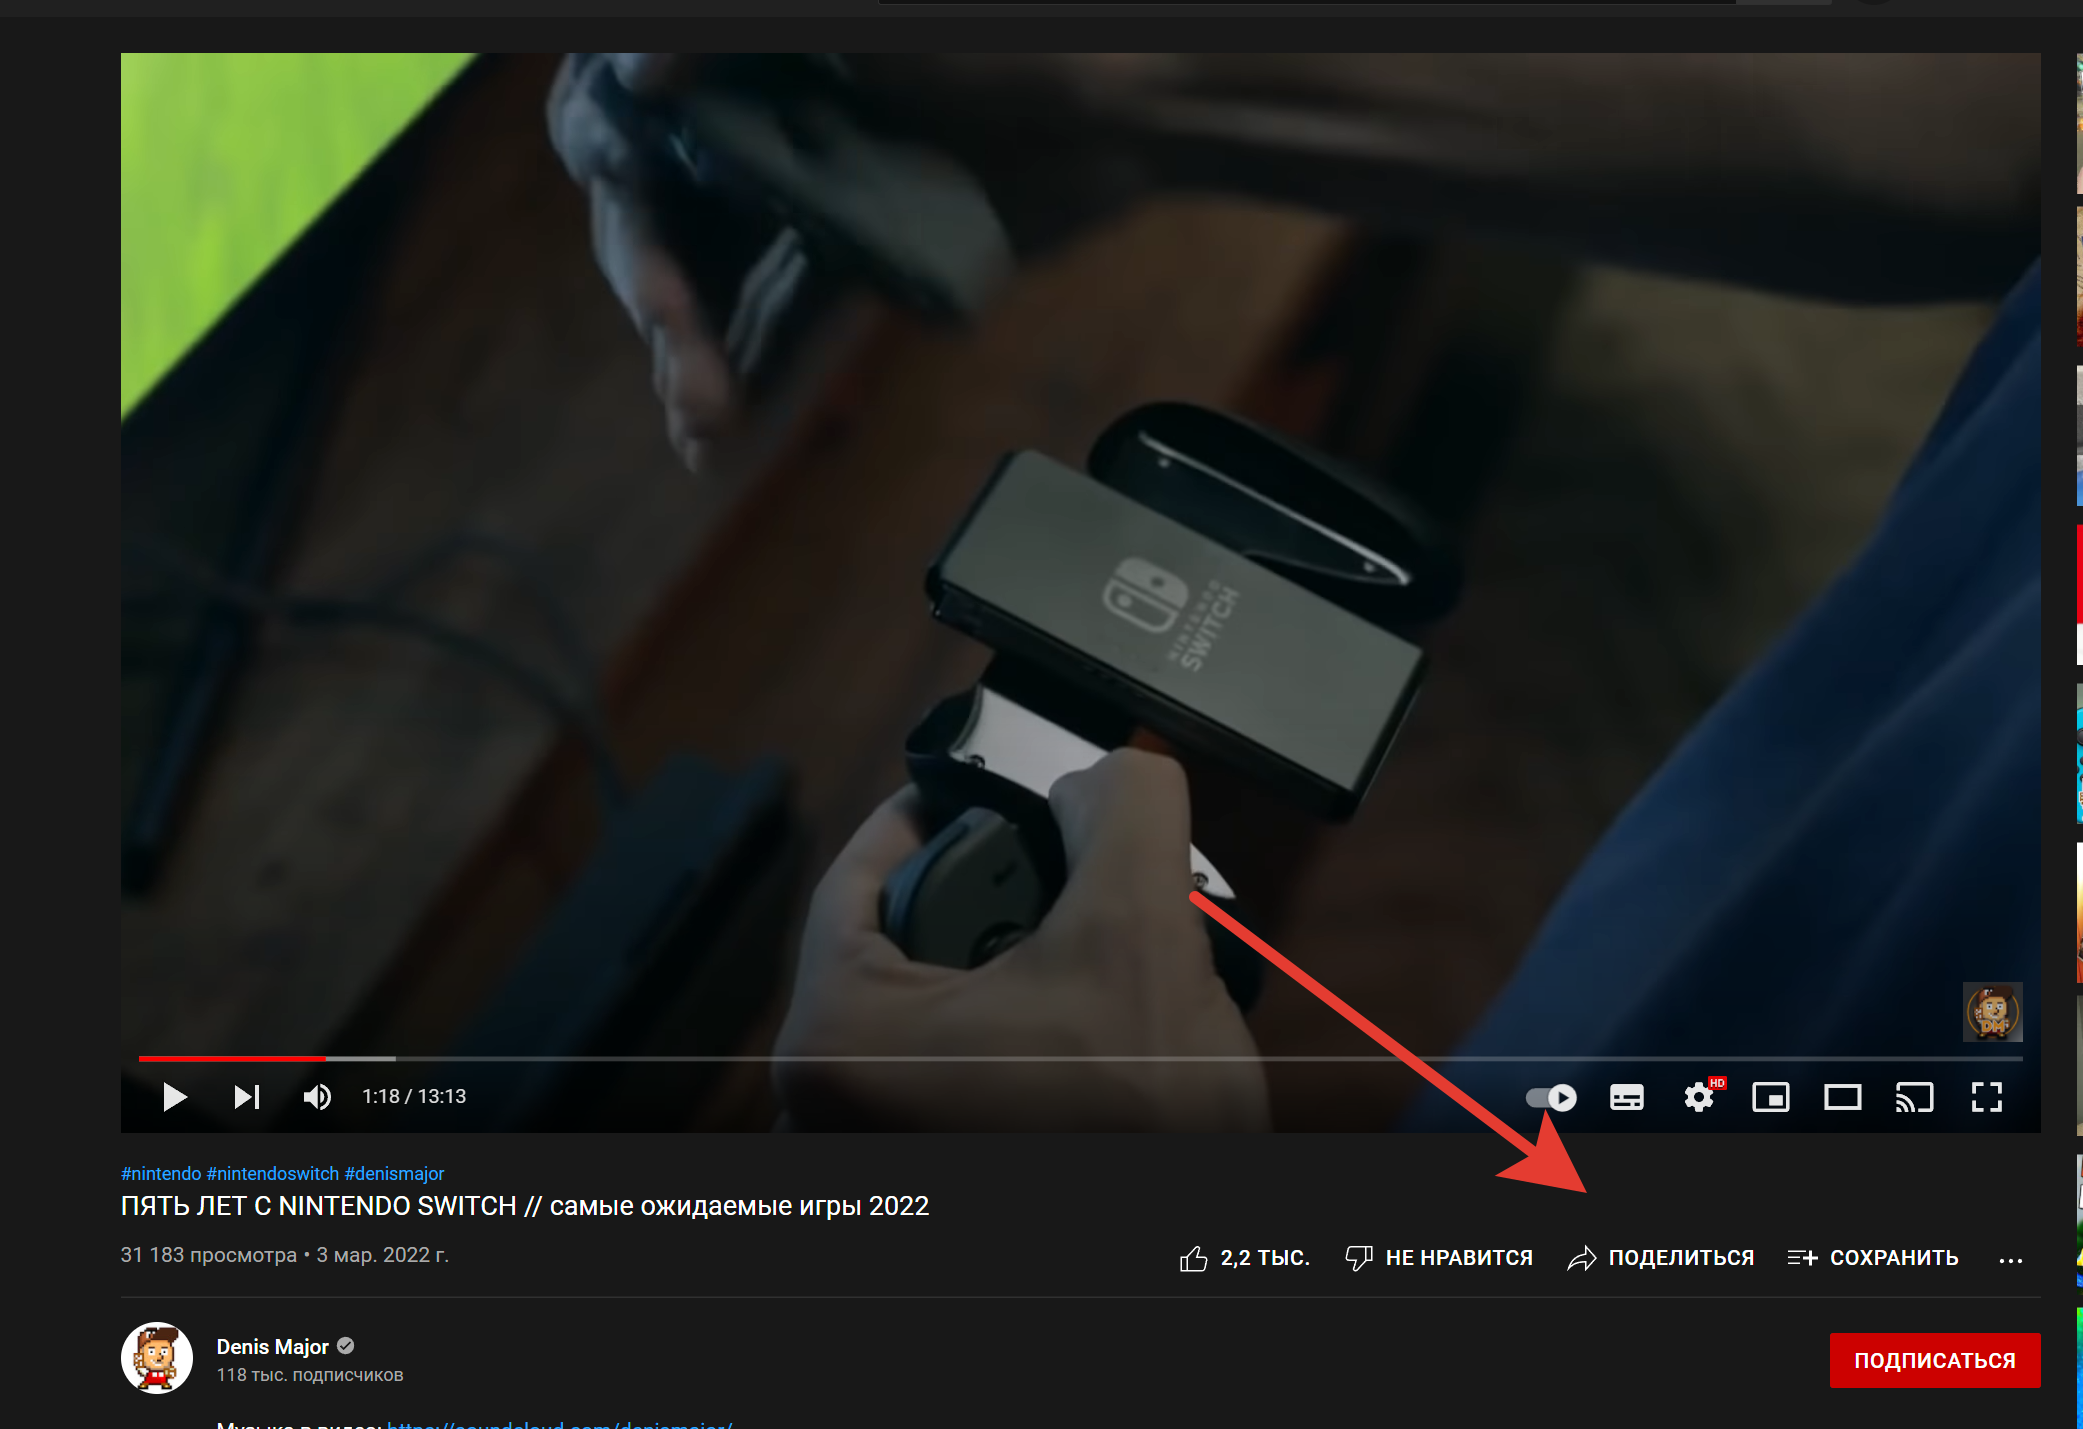Open the #nintendoswitch hashtag

click(x=272, y=1173)
